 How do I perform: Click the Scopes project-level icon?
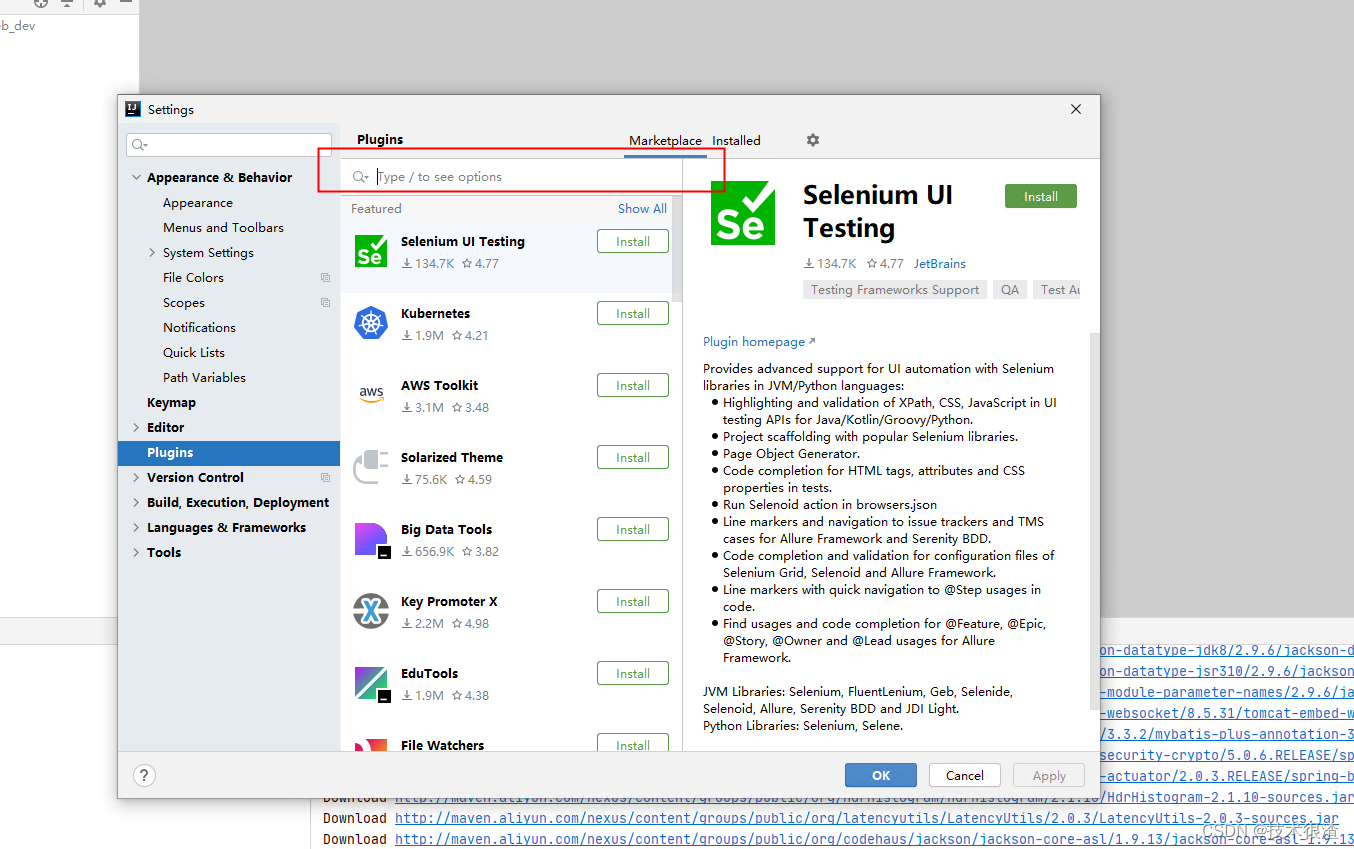click(325, 303)
